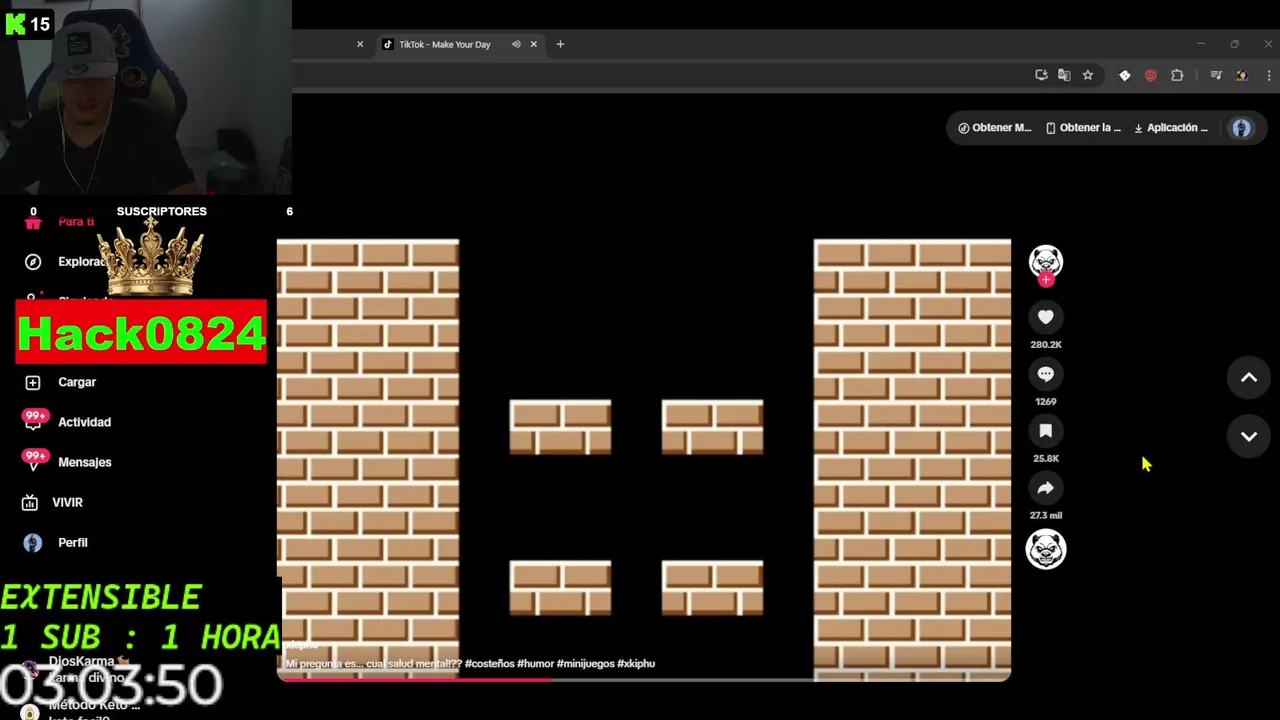This screenshot has height=720, width=1280.
Task: Close the tab left of the TikTok tab
Action: click(x=360, y=44)
